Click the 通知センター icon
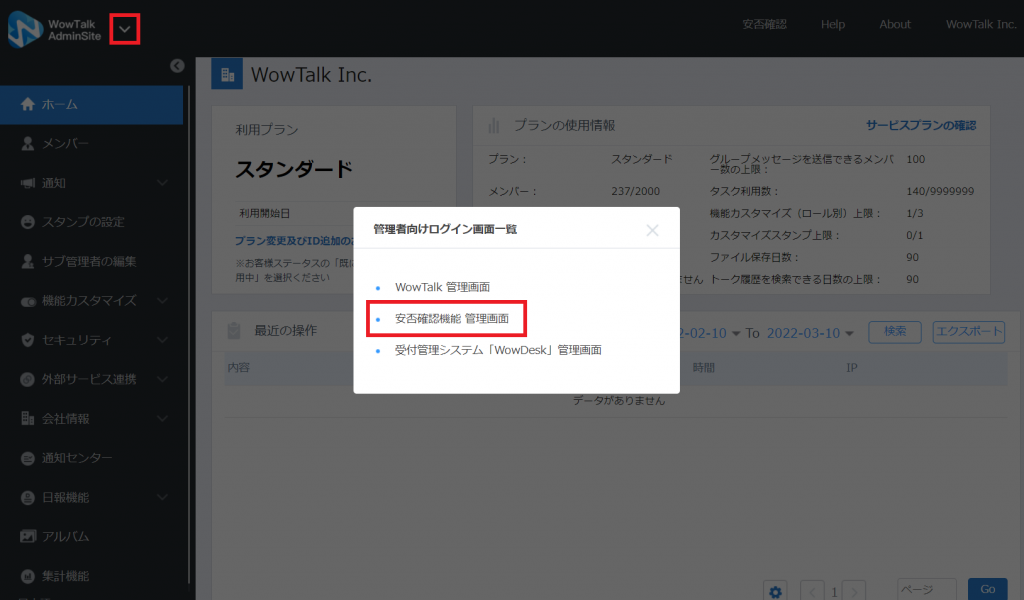 (27, 458)
